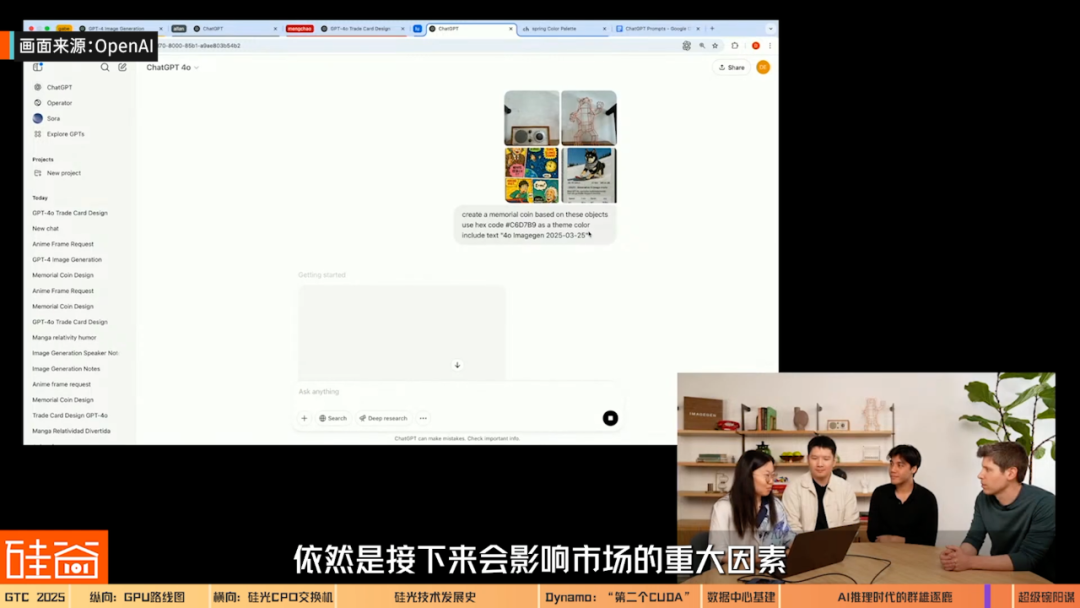Stop generating with the black stop button
Image resolution: width=1080 pixels, height=608 pixels.
pyautogui.click(x=610, y=418)
